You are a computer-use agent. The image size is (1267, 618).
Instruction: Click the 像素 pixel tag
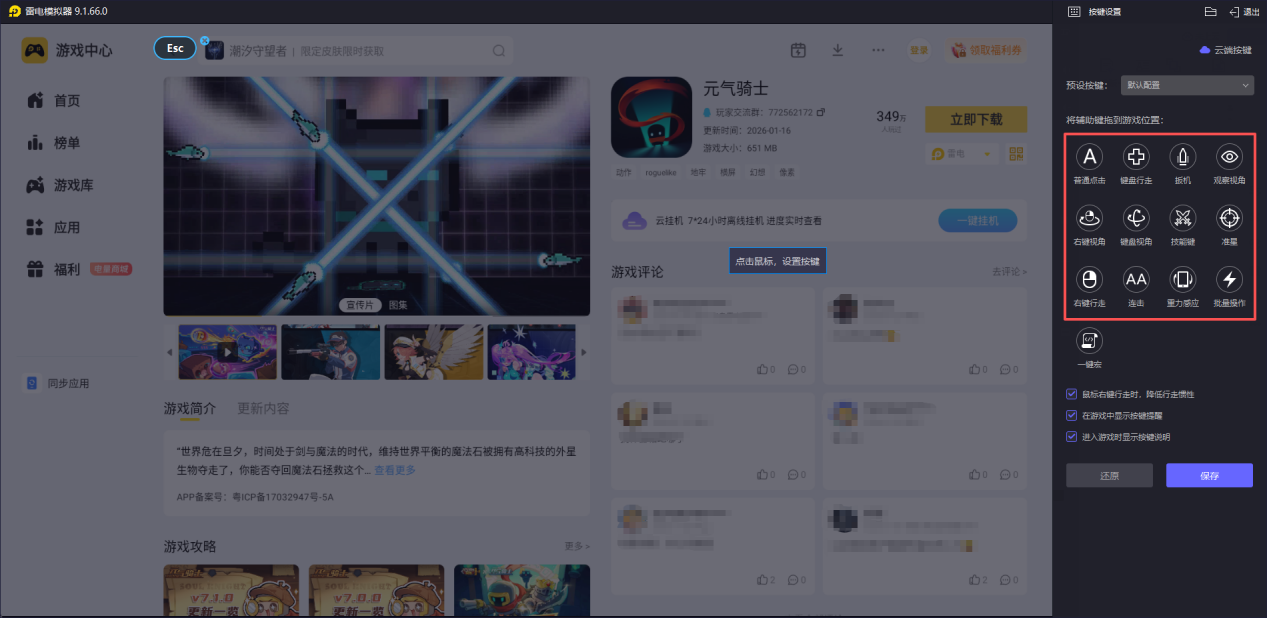click(x=788, y=172)
